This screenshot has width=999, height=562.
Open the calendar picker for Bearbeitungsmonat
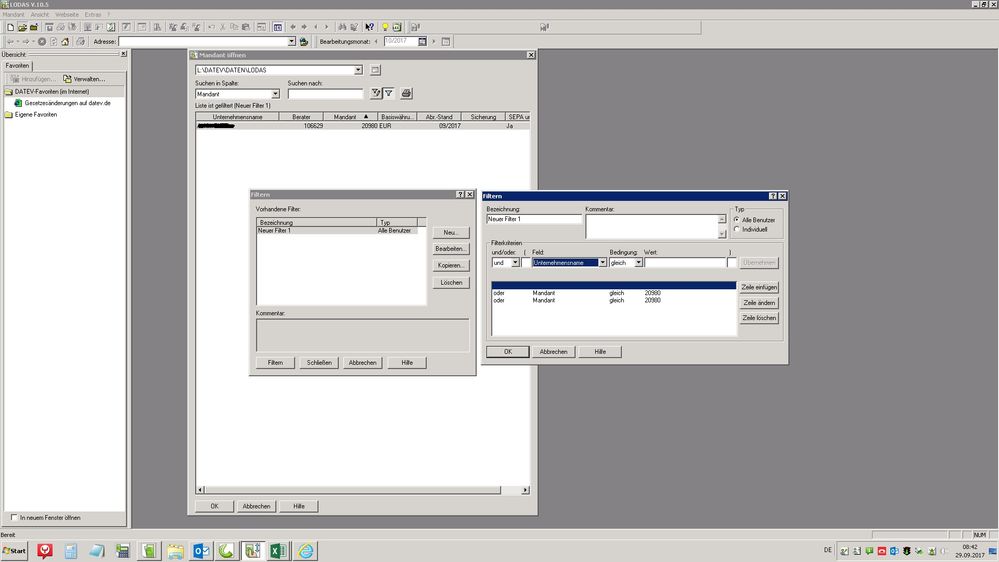click(x=422, y=41)
